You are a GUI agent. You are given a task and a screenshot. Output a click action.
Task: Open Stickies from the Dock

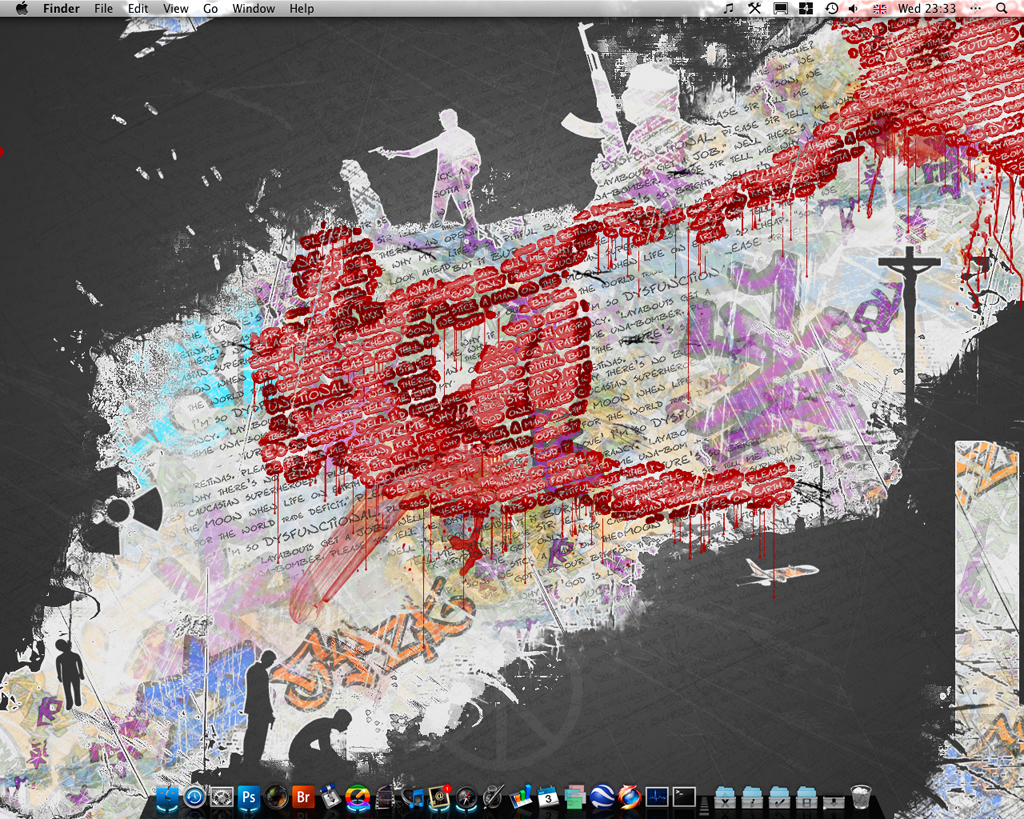(x=574, y=799)
